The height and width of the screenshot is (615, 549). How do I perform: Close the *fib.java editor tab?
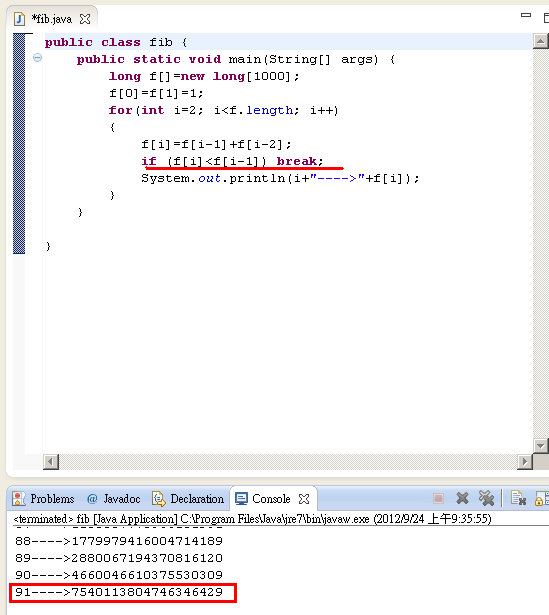85,19
